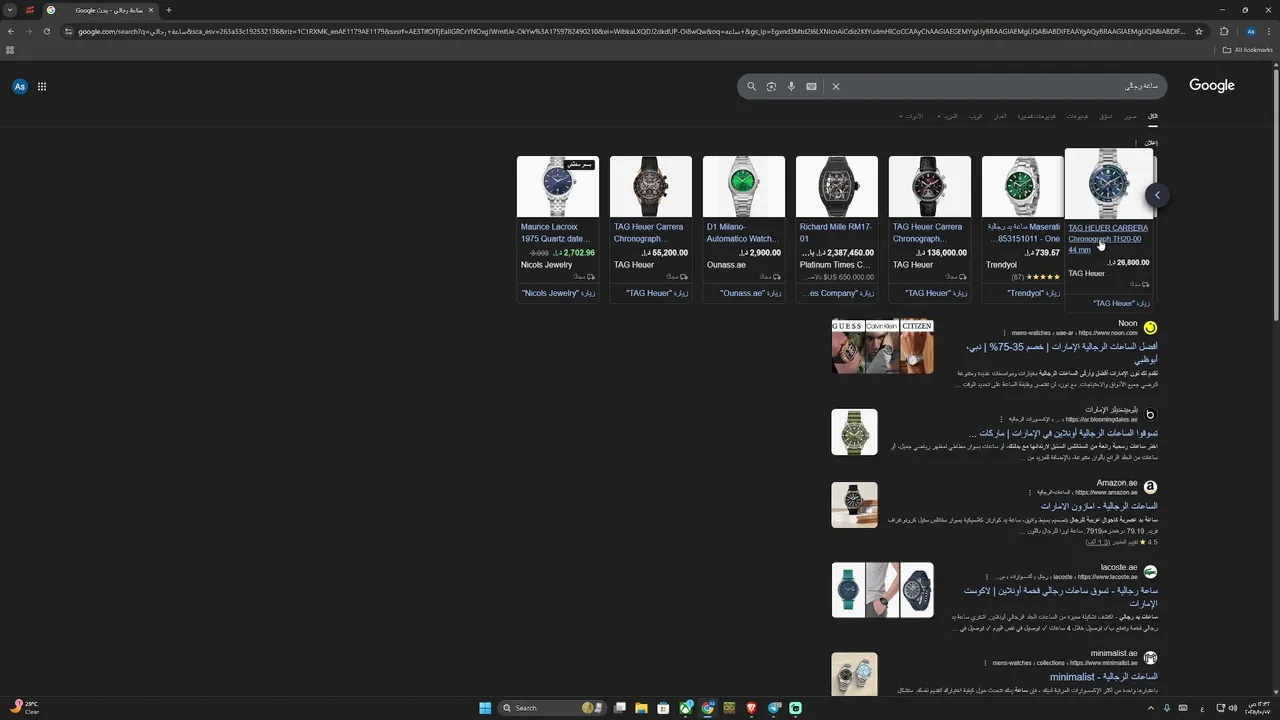Open Google Lens image search icon

[771, 87]
